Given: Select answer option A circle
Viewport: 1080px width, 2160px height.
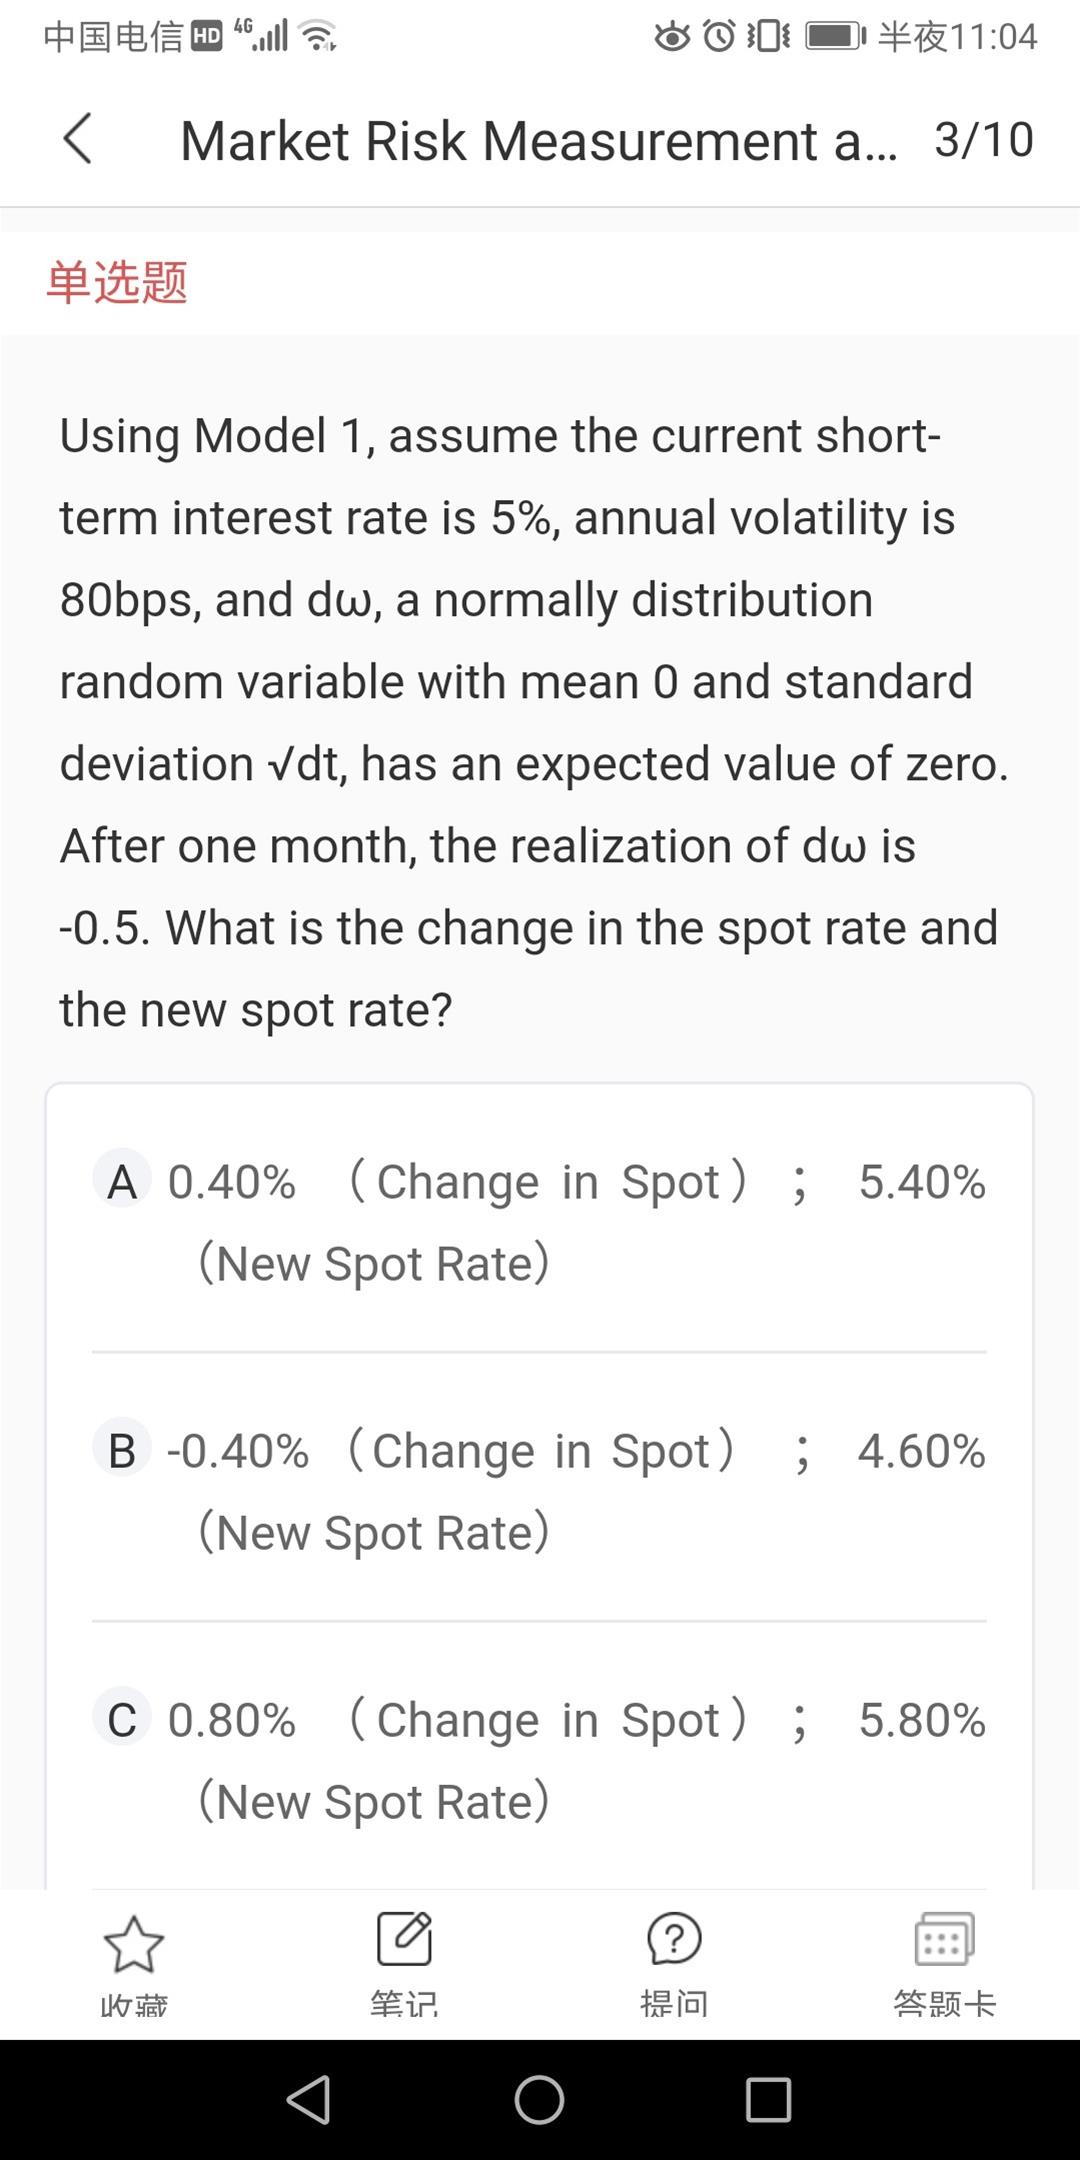Looking at the screenshot, I should click(122, 1181).
